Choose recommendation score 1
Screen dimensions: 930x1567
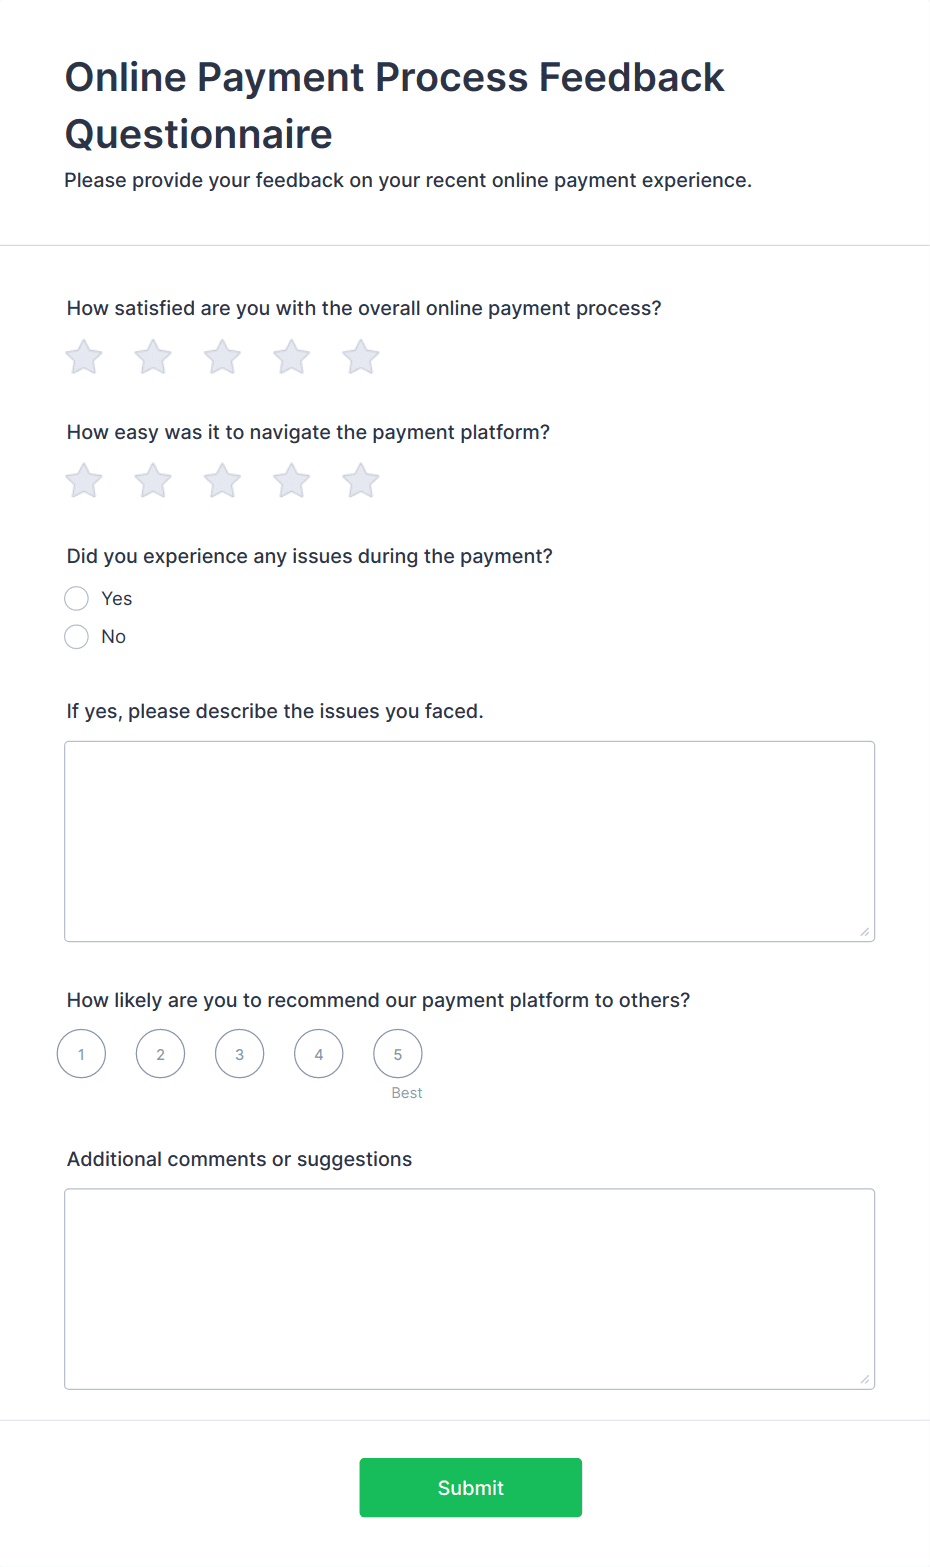81,1054
